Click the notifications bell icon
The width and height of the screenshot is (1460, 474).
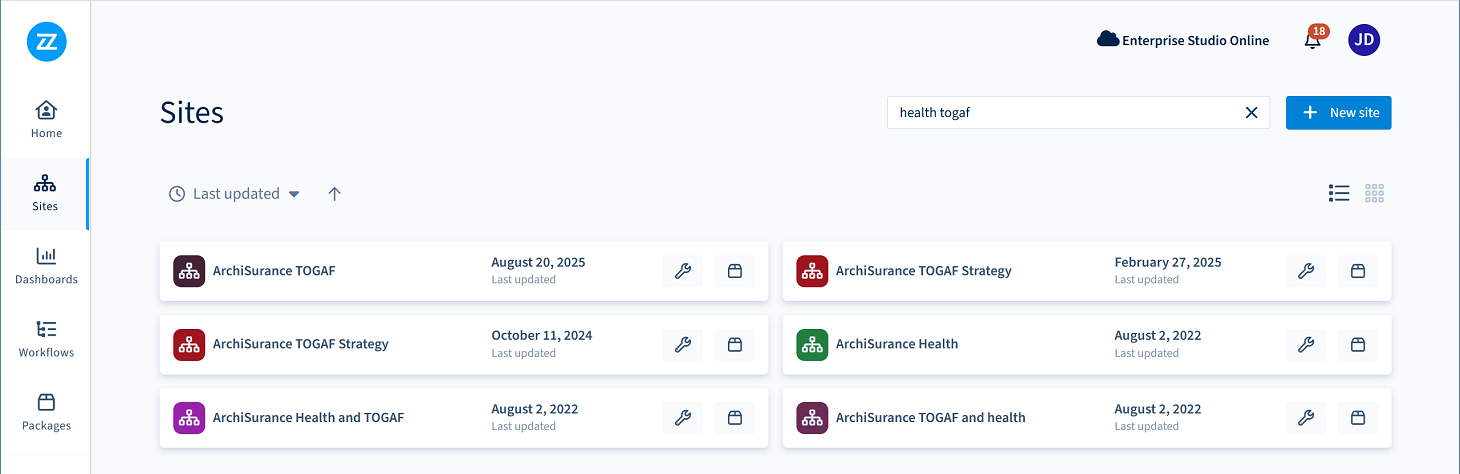1313,41
